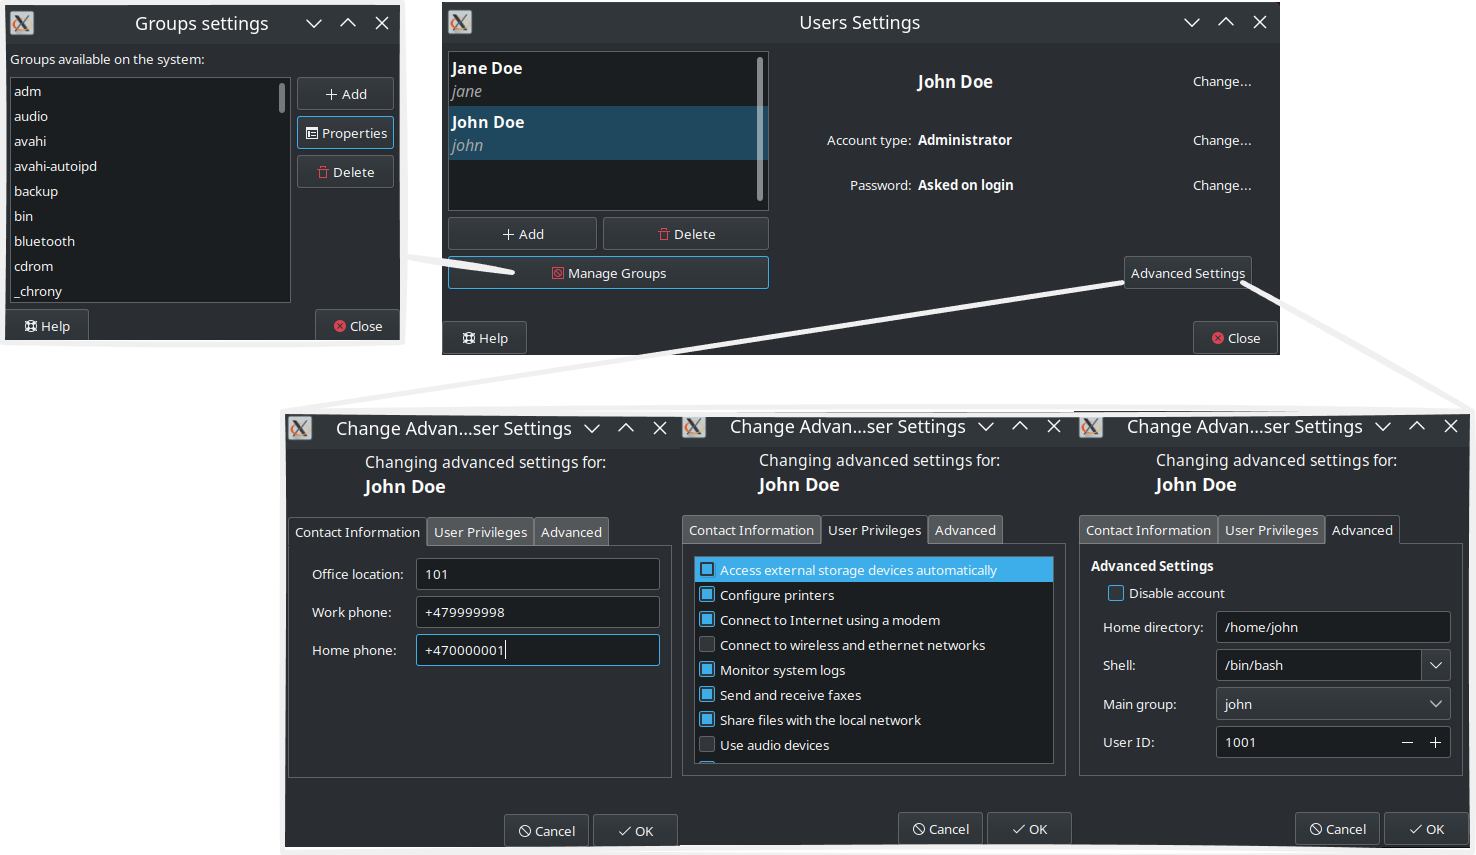Open the Advanced Settings button
This screenshot has height=855, width=1476.
1188,272
